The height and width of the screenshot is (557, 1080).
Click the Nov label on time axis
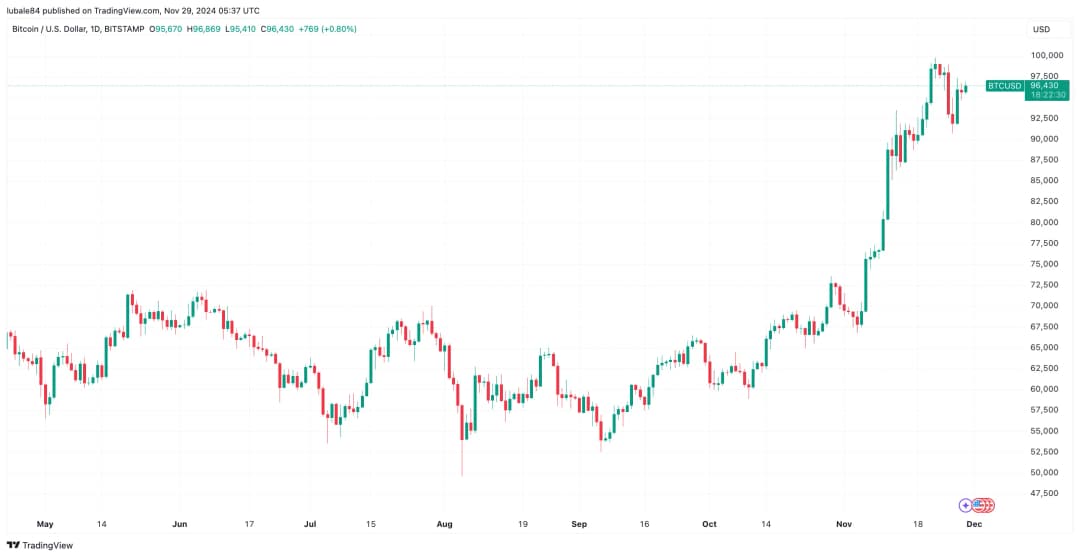(x=843, y=523)
